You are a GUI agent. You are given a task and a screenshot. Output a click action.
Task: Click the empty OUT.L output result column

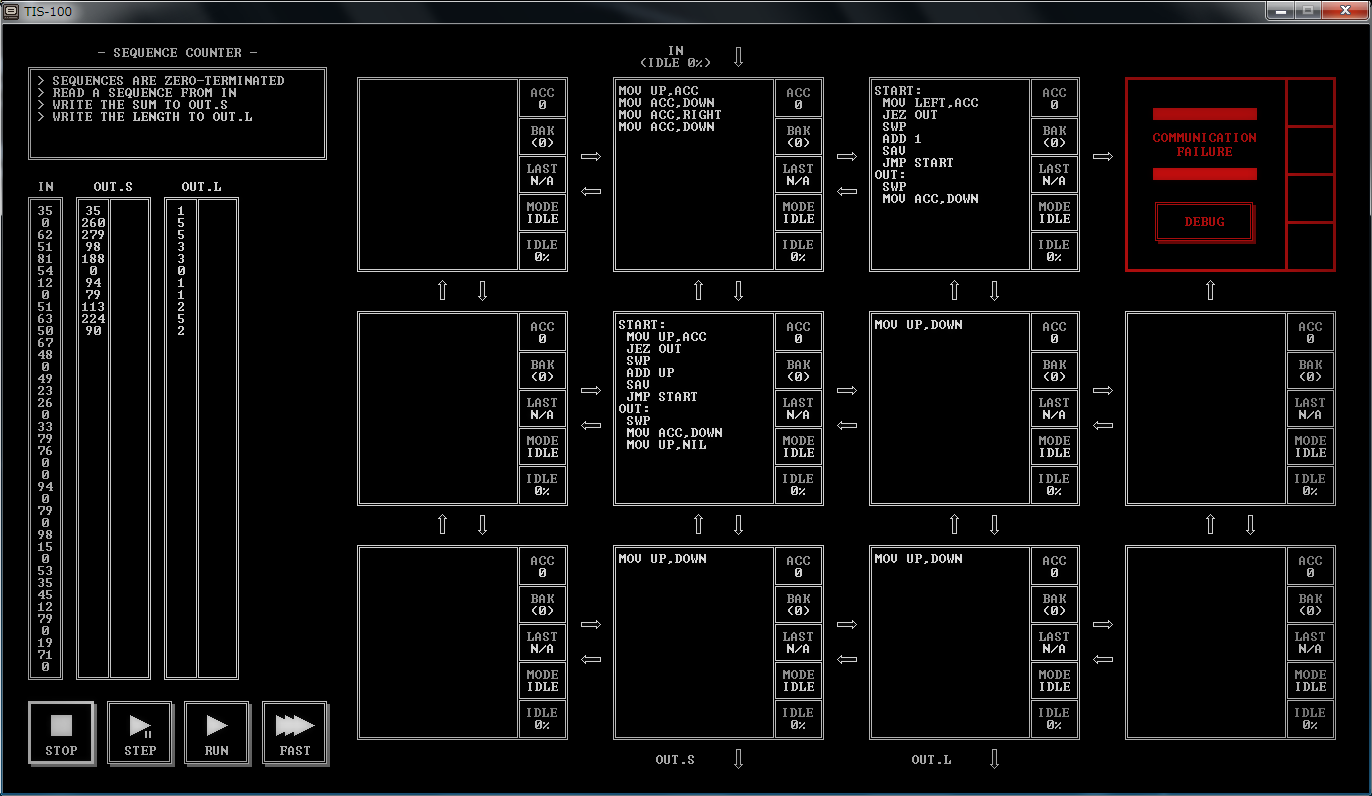click(217, 438)
